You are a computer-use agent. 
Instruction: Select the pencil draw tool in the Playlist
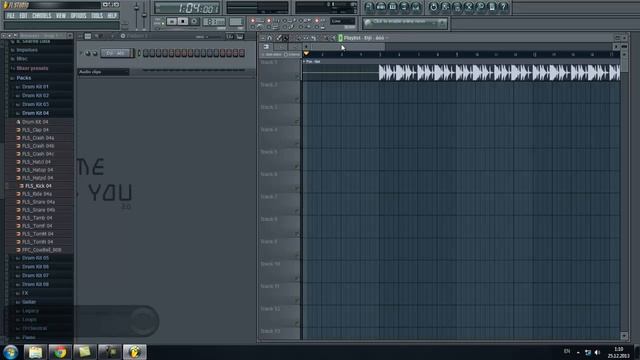point(279,38)
